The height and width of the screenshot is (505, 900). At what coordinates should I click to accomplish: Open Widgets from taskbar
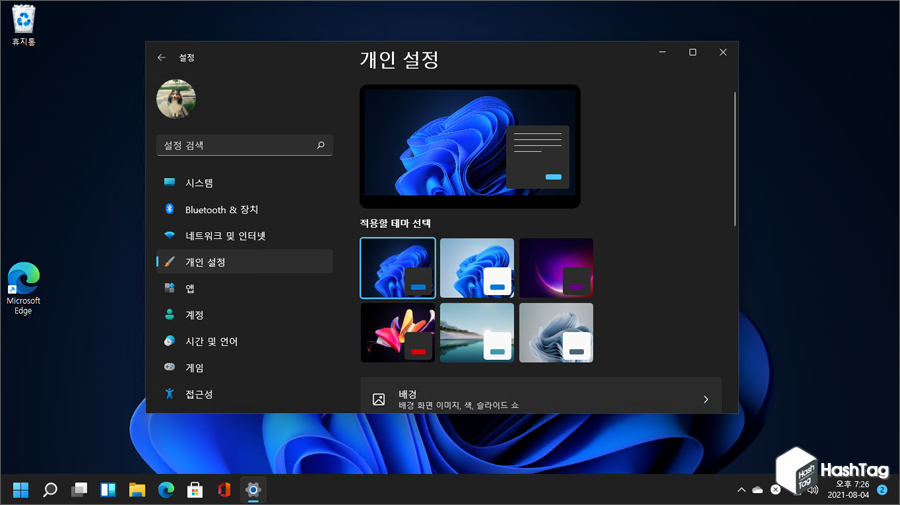(108, 490)
